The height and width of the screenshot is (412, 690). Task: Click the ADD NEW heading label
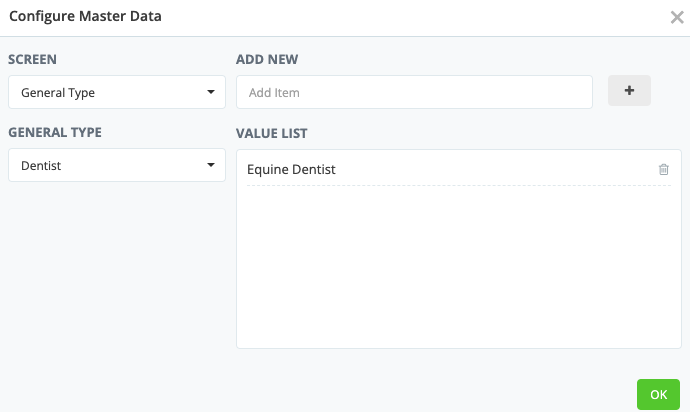coord(267,59)
